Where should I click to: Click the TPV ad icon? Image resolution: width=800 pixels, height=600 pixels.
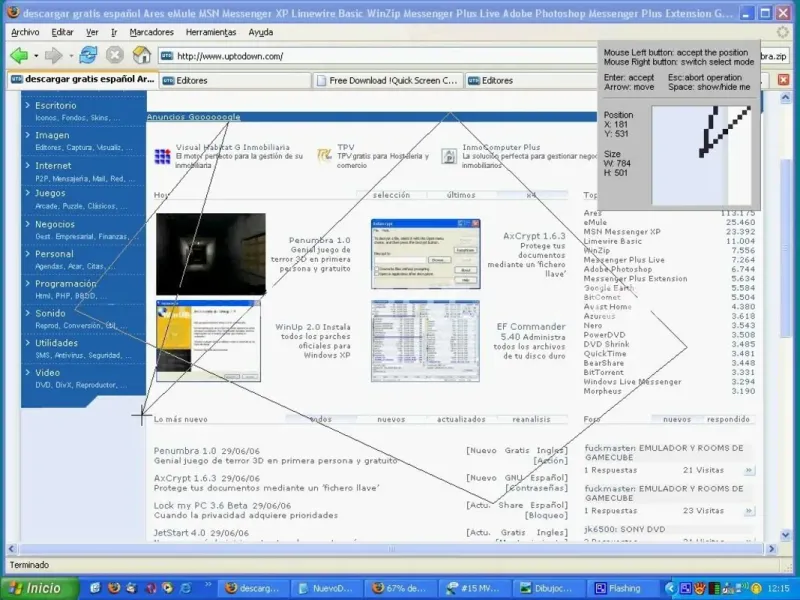coord(324,155)
